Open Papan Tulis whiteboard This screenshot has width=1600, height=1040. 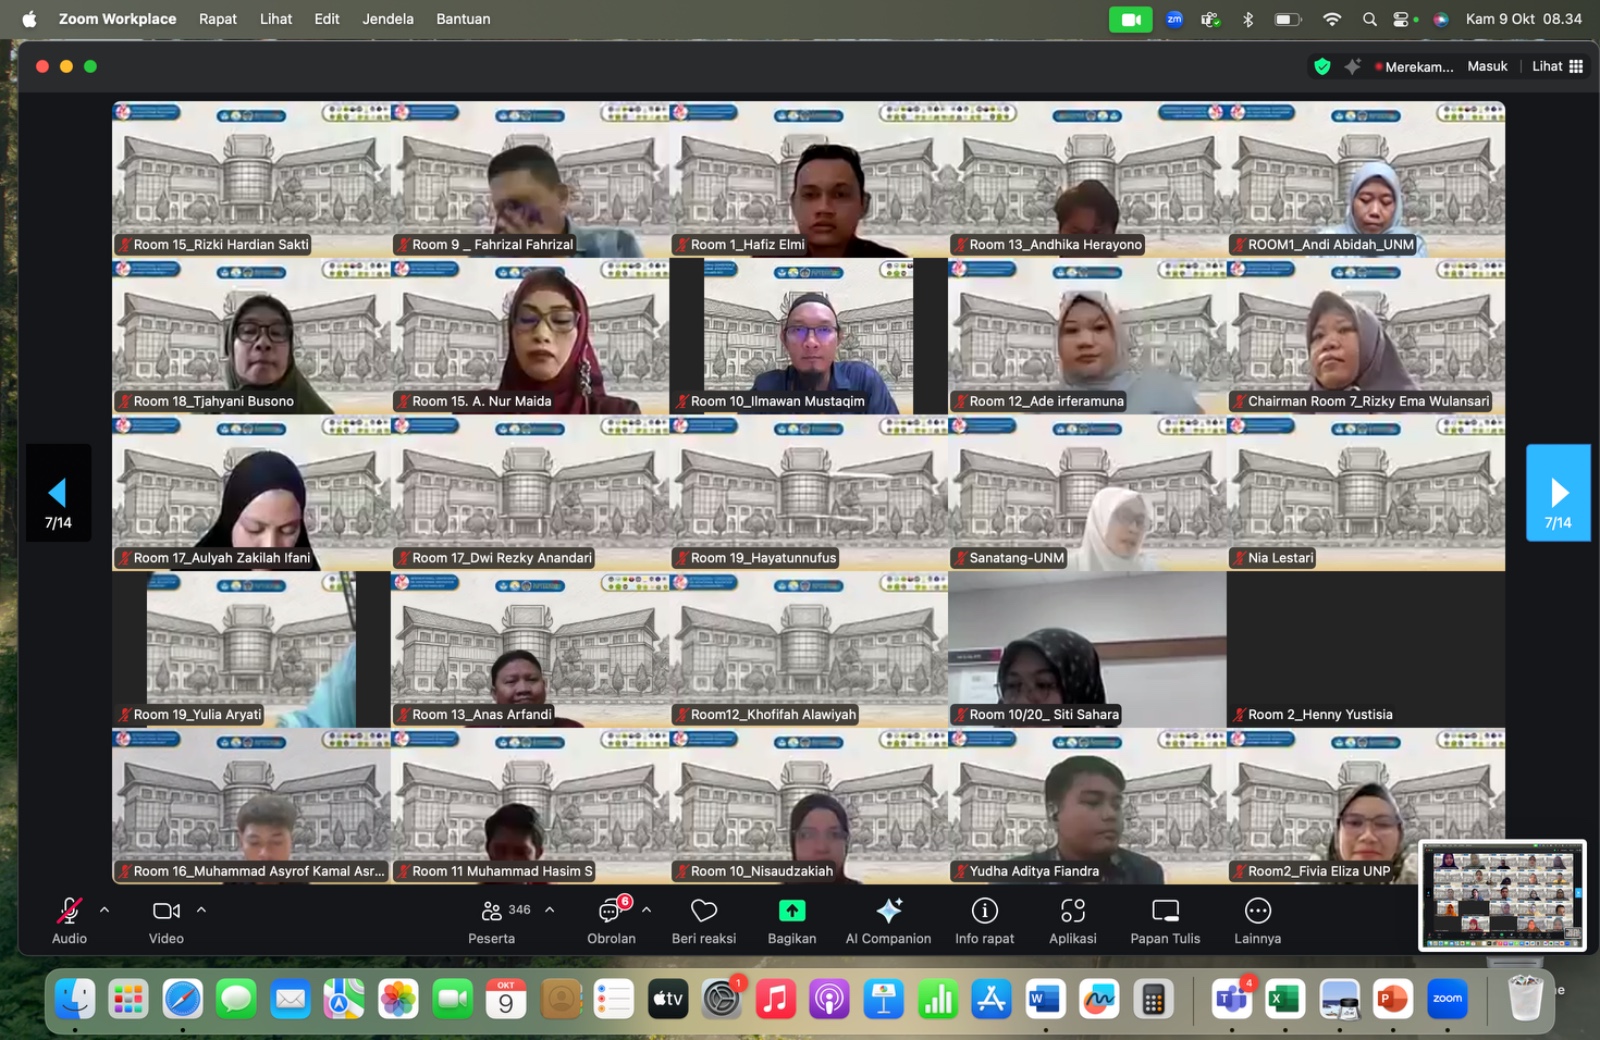[x=1165, y=911]
